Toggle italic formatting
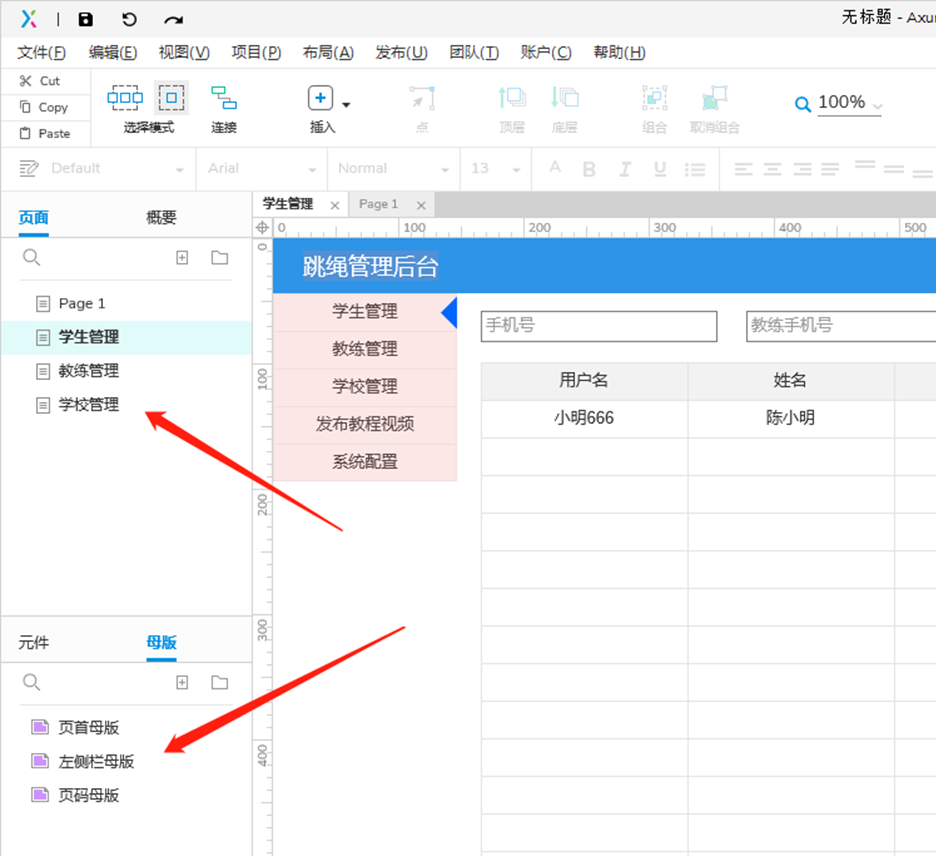The width and height of the screenshot is (936, 856). click(x=624, y=170)
